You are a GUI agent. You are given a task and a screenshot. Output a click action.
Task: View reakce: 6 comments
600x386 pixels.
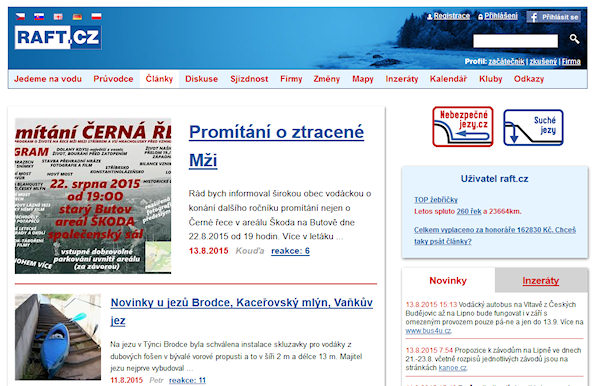point(290,251)
